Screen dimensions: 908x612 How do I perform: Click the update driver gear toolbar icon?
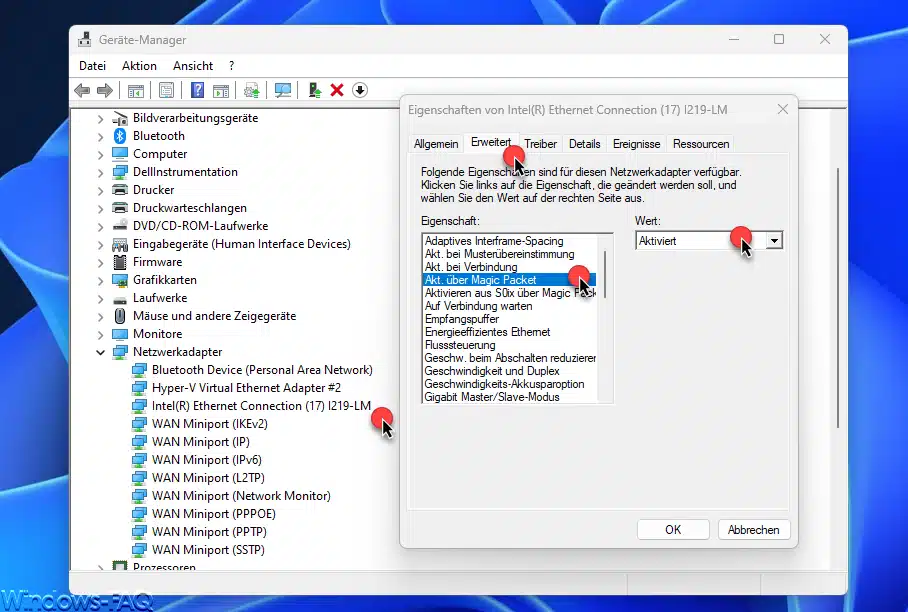[251, 90]
